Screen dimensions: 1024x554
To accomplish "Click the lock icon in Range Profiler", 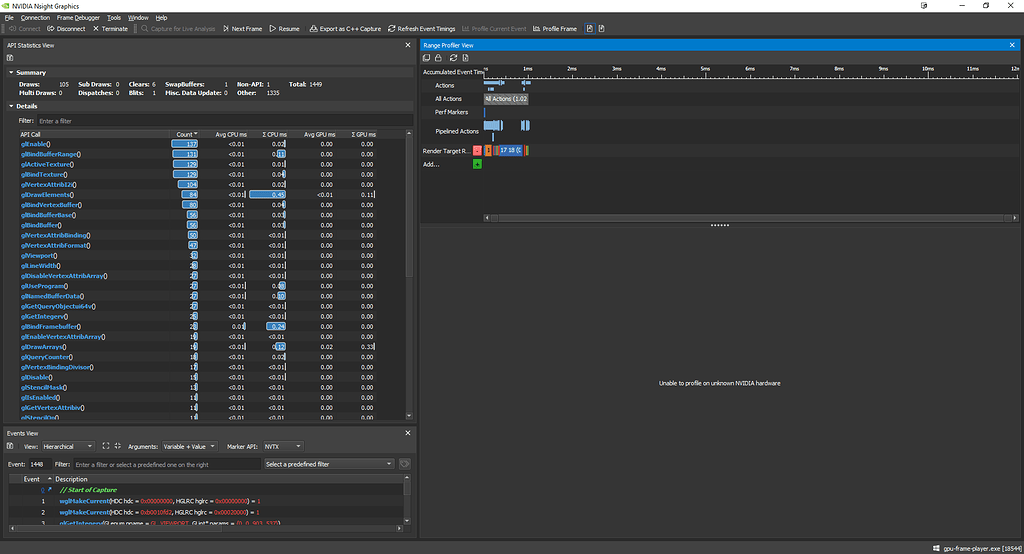I will pos(438,58).
